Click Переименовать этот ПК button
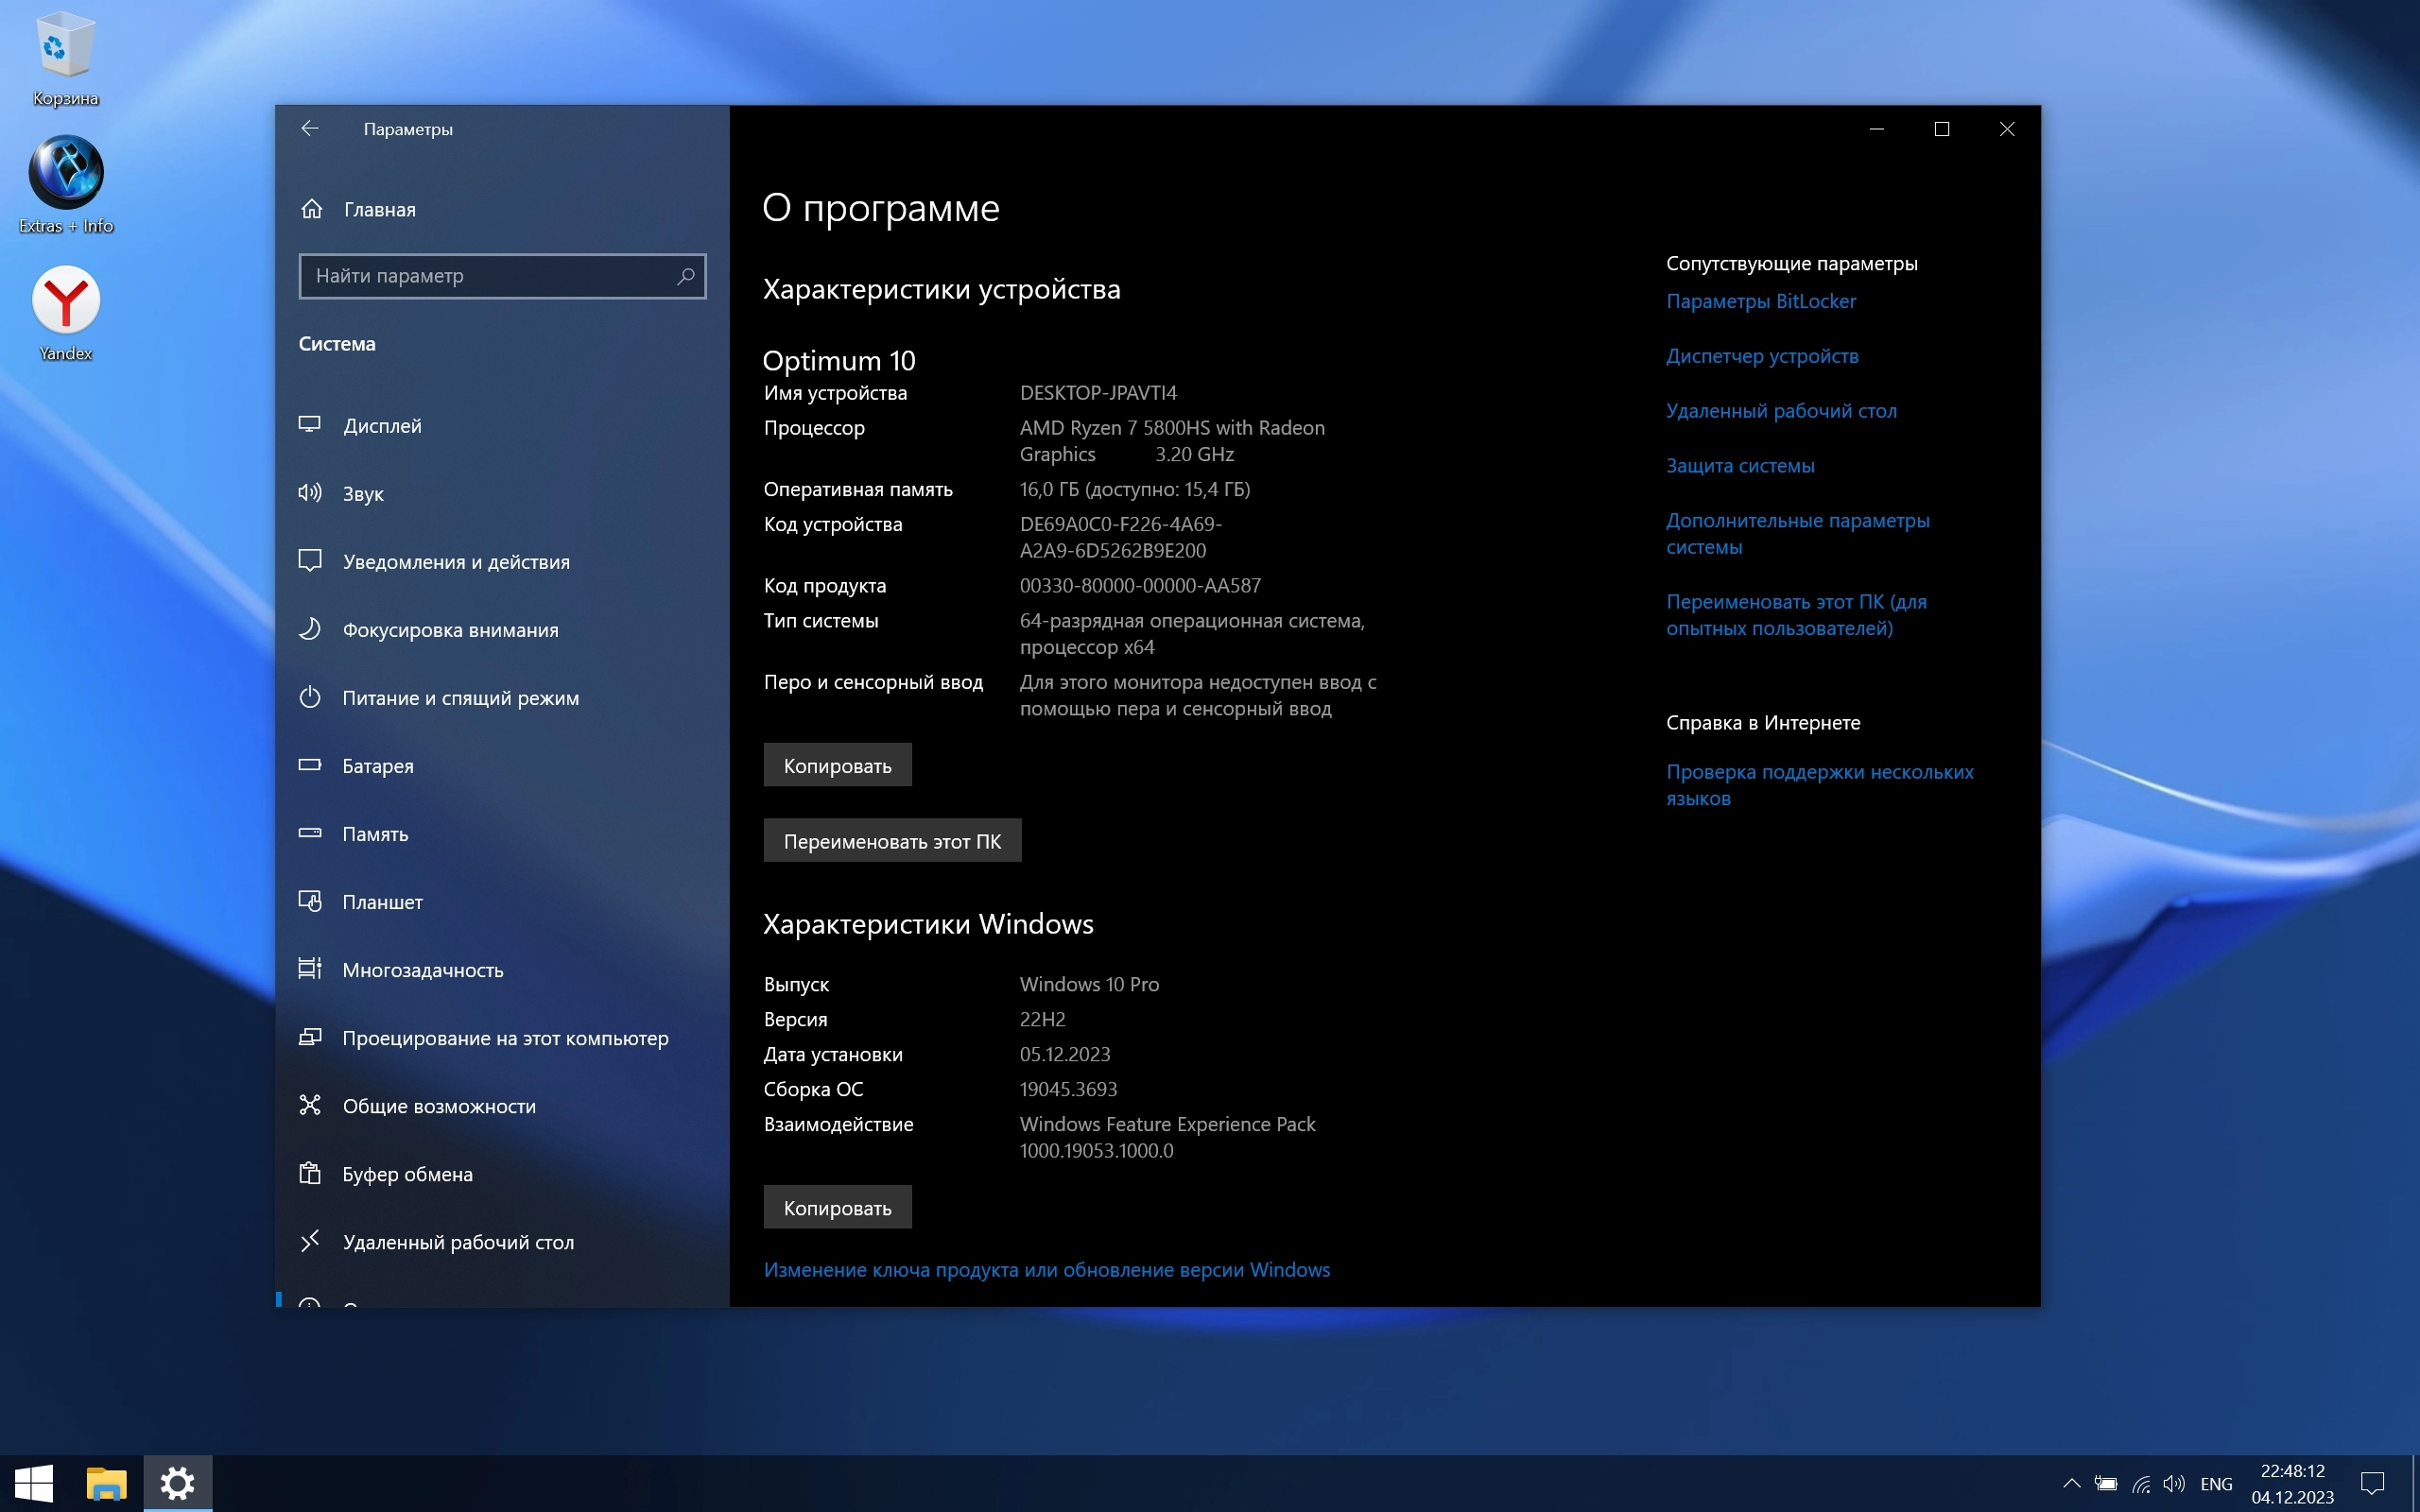Image resolution: width=2420 pixels, height=1512 pixels. click(x=891, y=841)
